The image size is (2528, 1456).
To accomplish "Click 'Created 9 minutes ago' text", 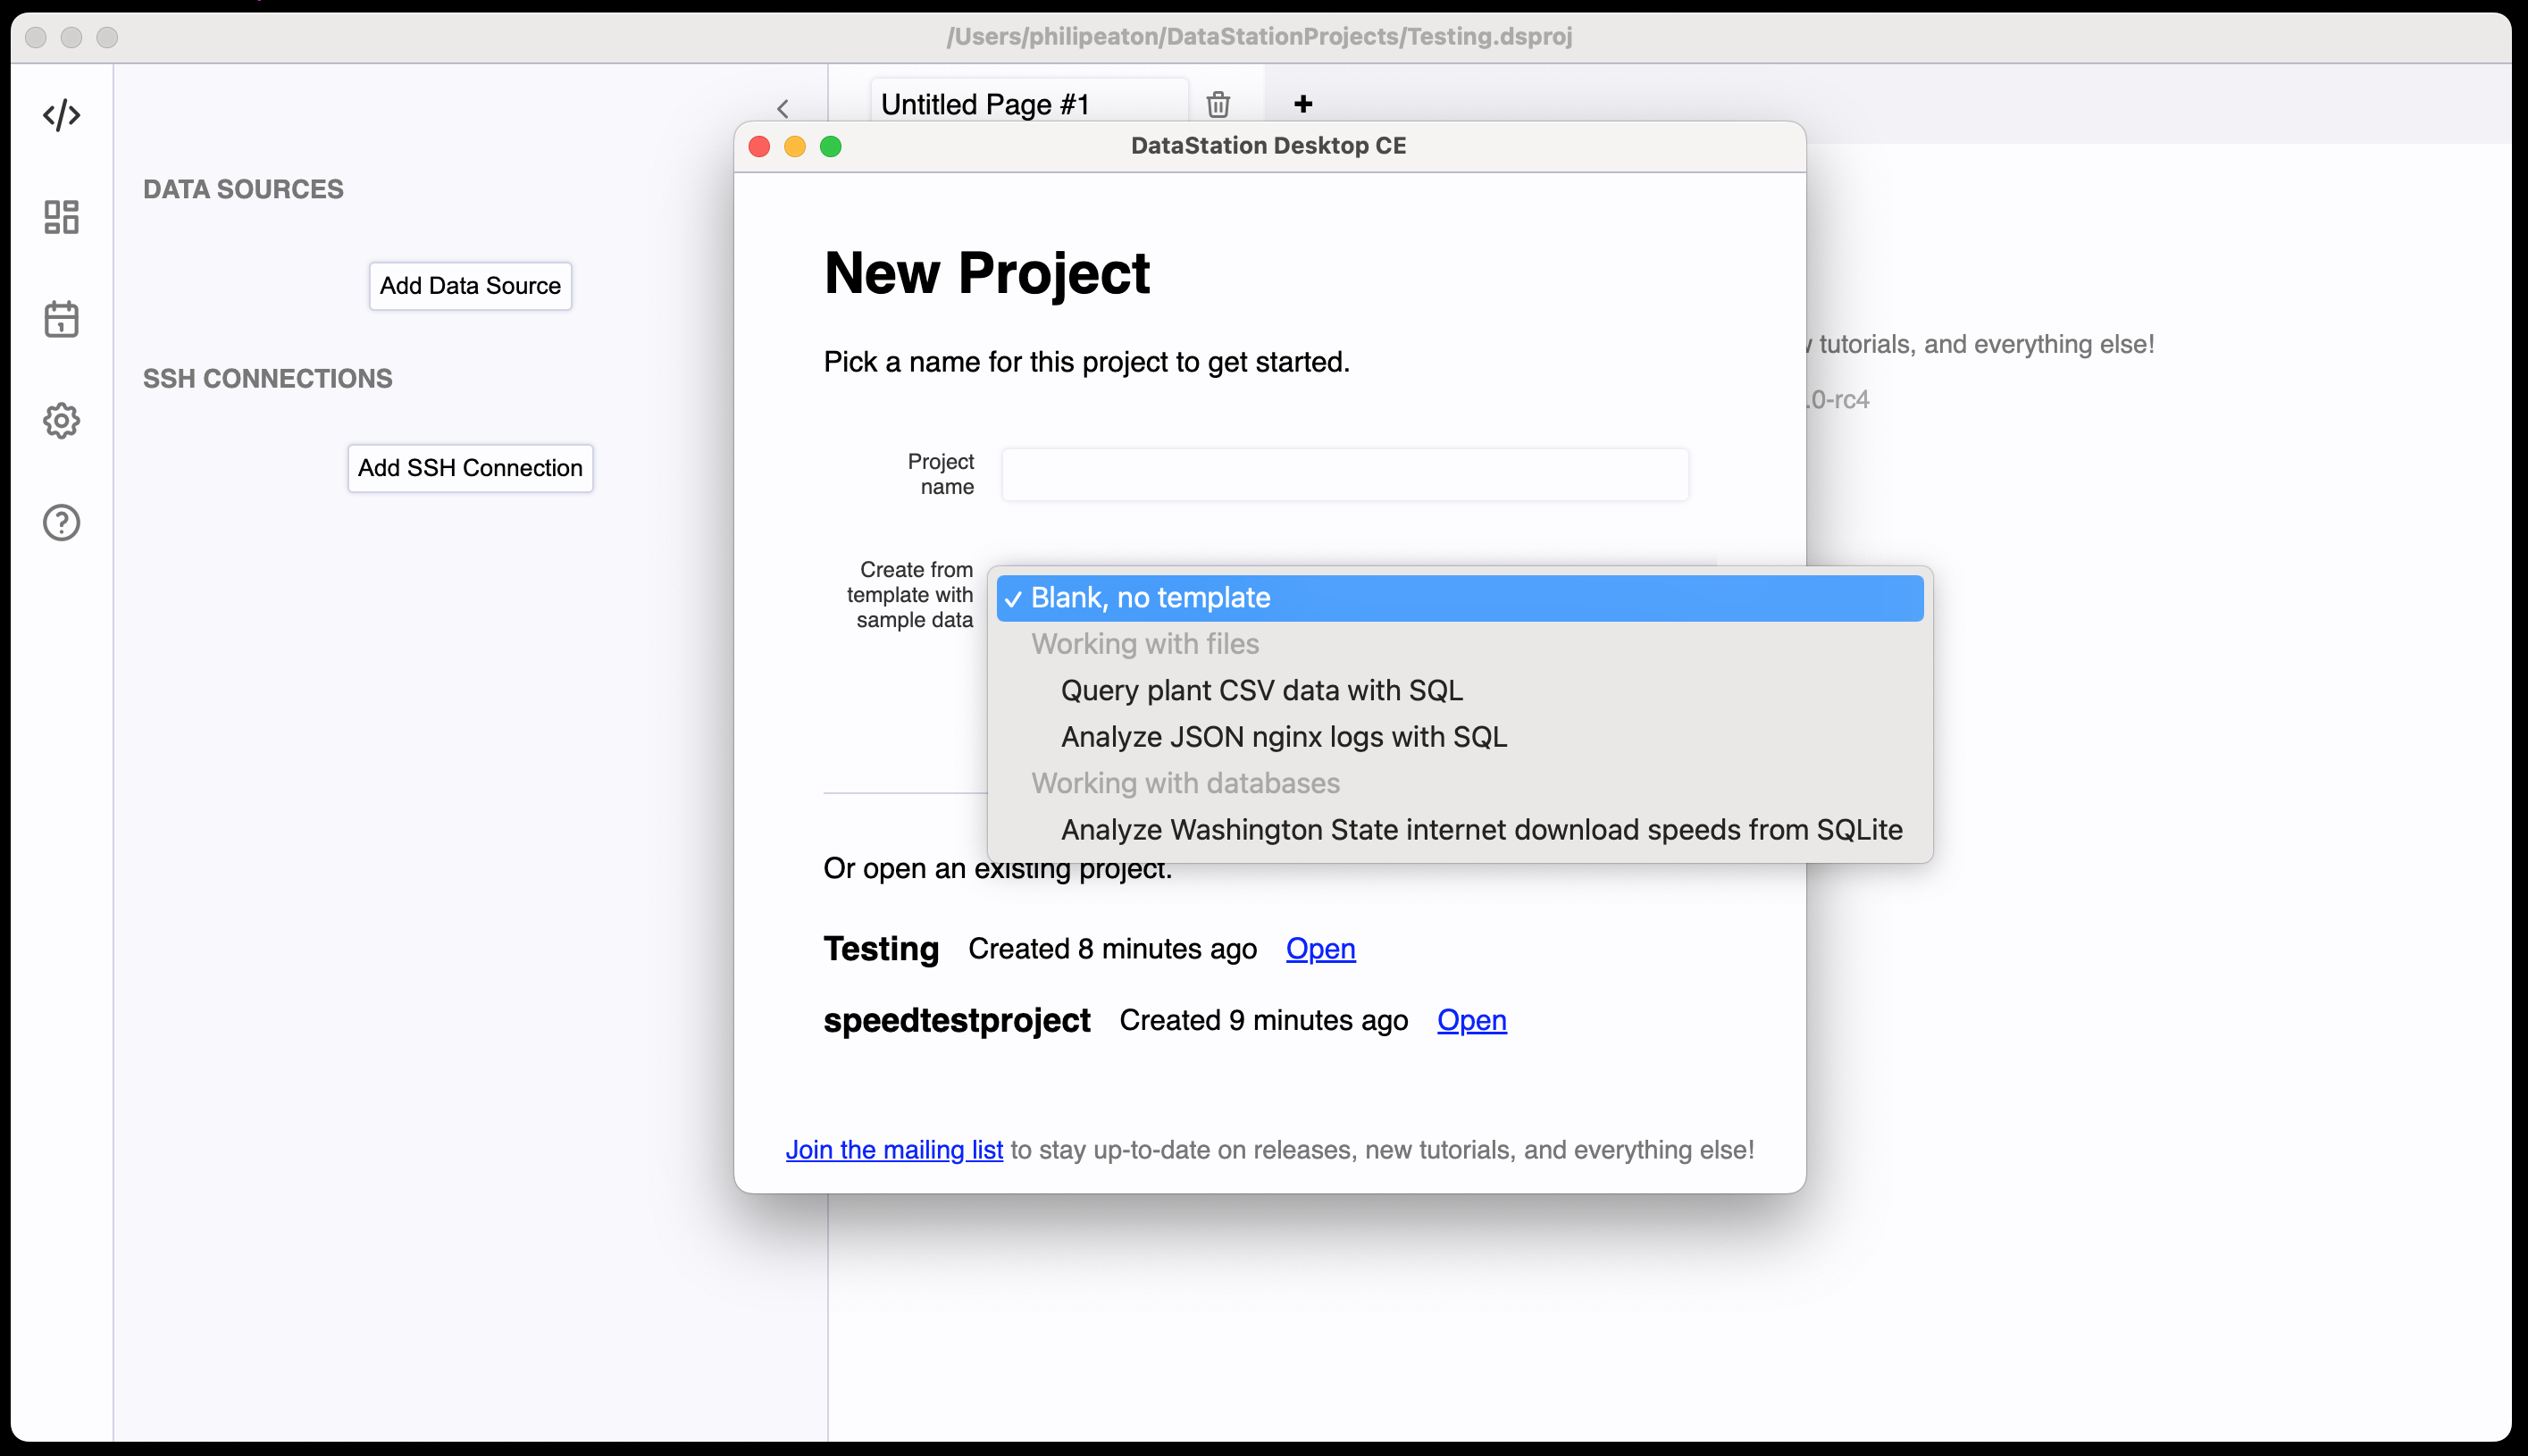I will coord(1263,1020).
